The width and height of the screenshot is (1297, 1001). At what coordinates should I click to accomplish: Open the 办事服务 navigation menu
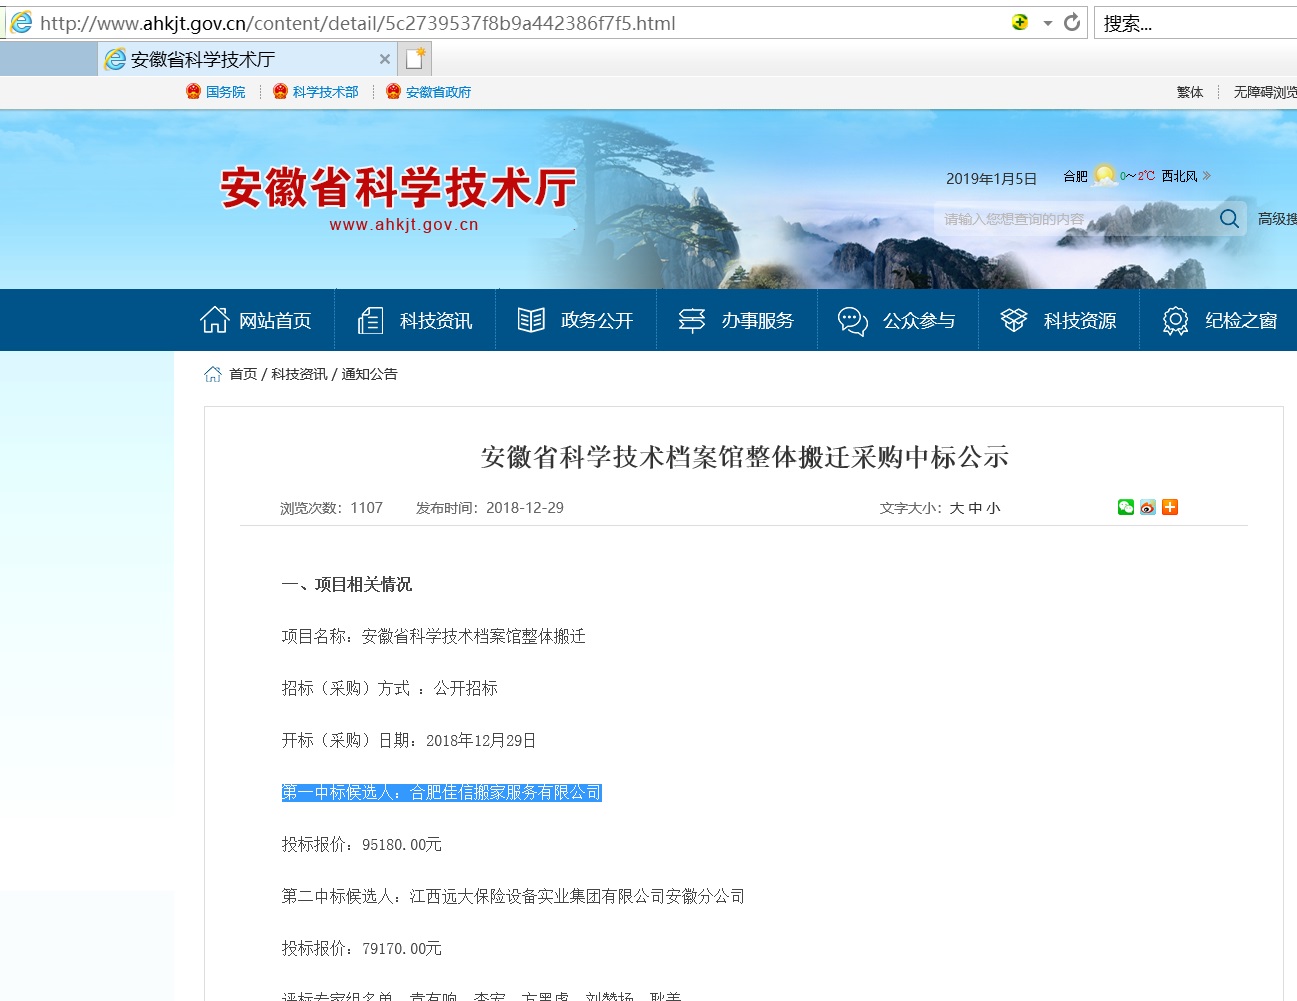pos(737,321)
